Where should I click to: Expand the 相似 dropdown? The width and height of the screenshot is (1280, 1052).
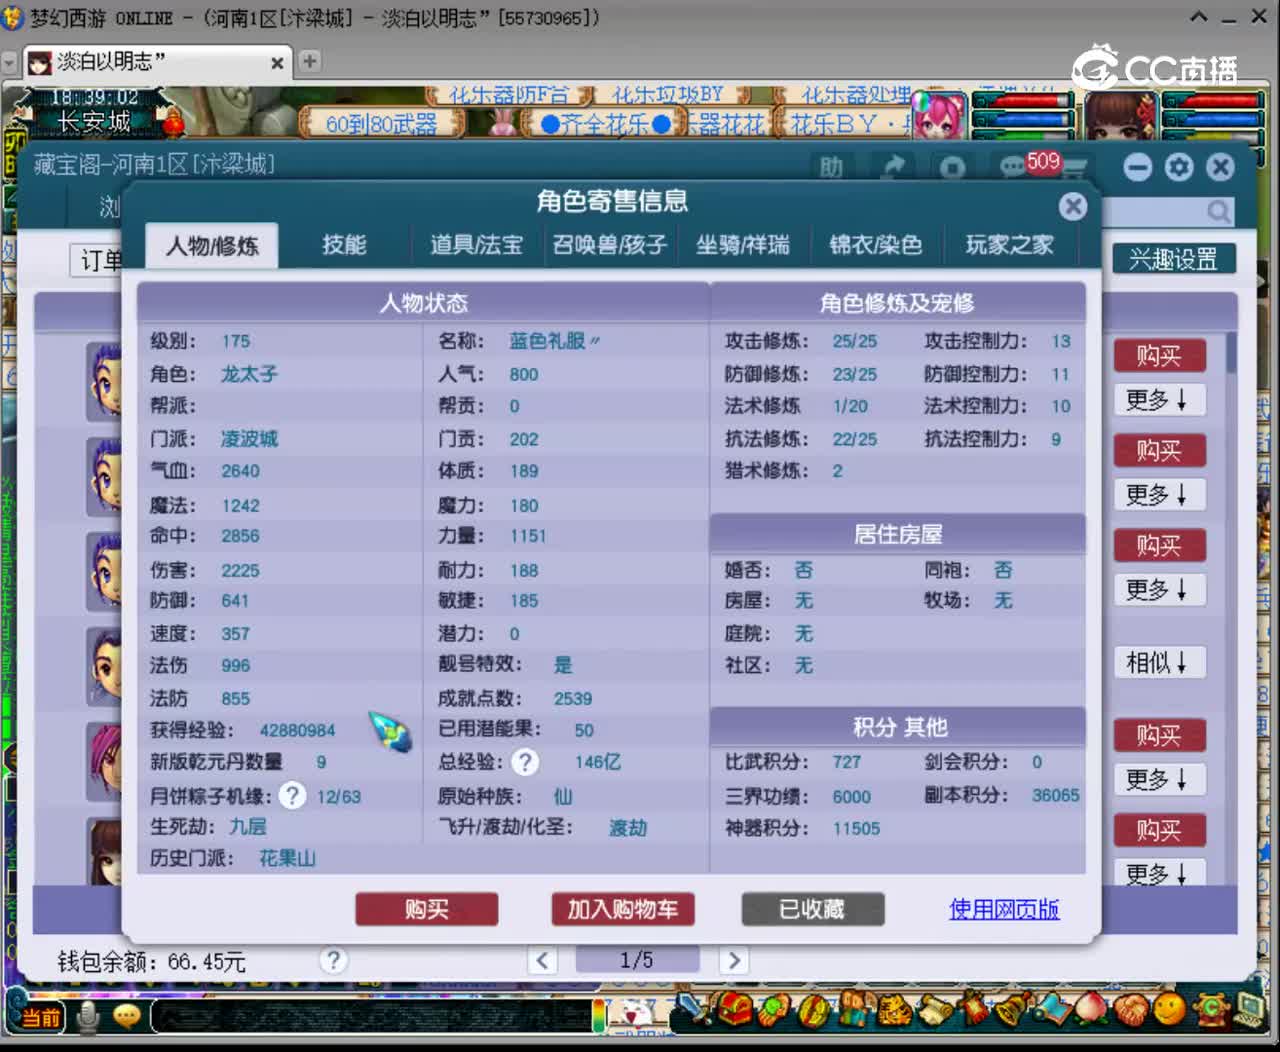tap(1159, 662)
